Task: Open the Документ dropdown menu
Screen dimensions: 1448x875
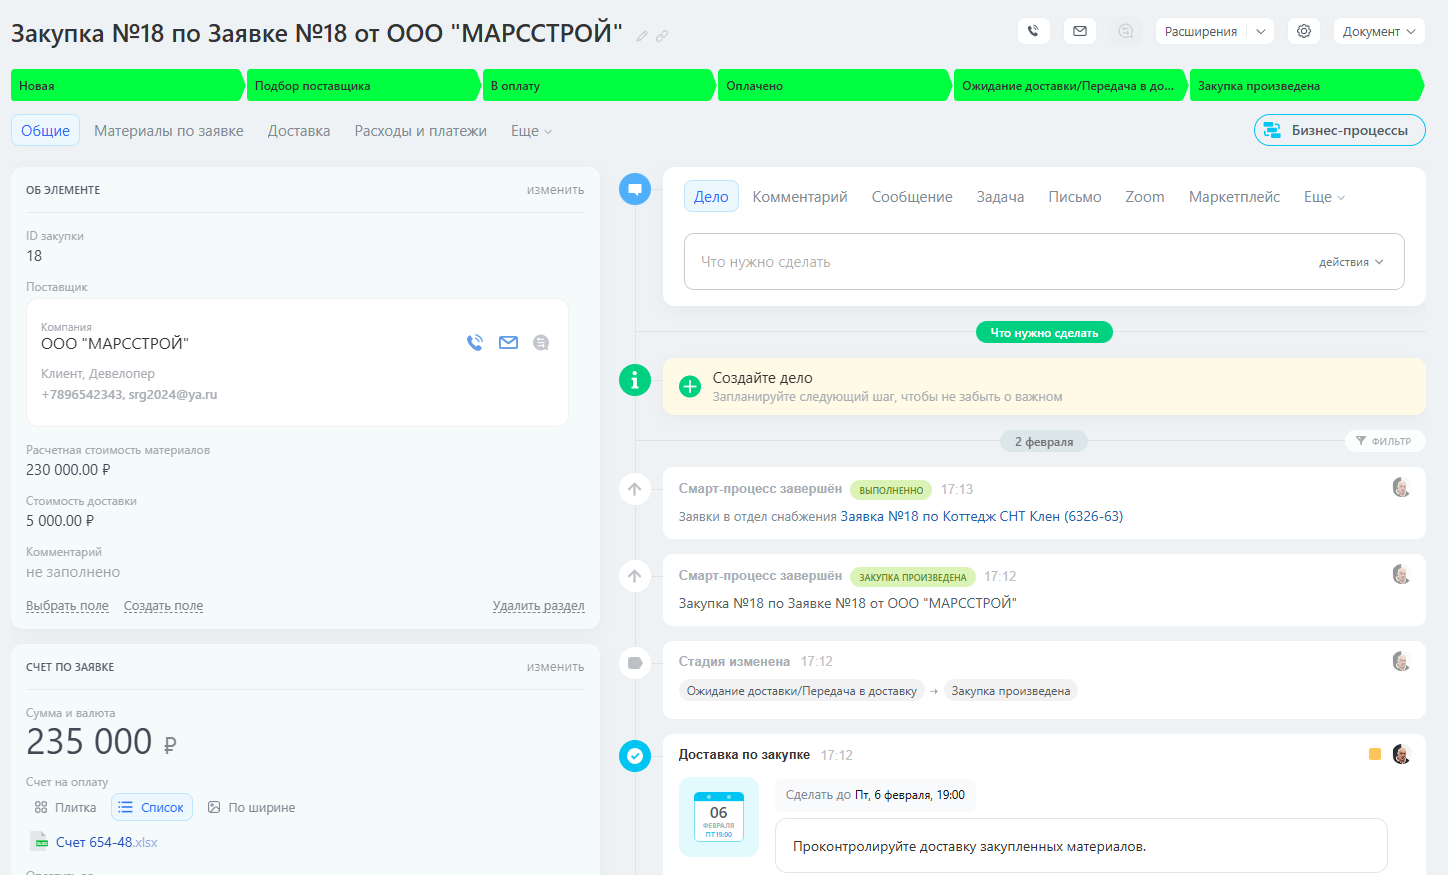Action: [1378, 31]
